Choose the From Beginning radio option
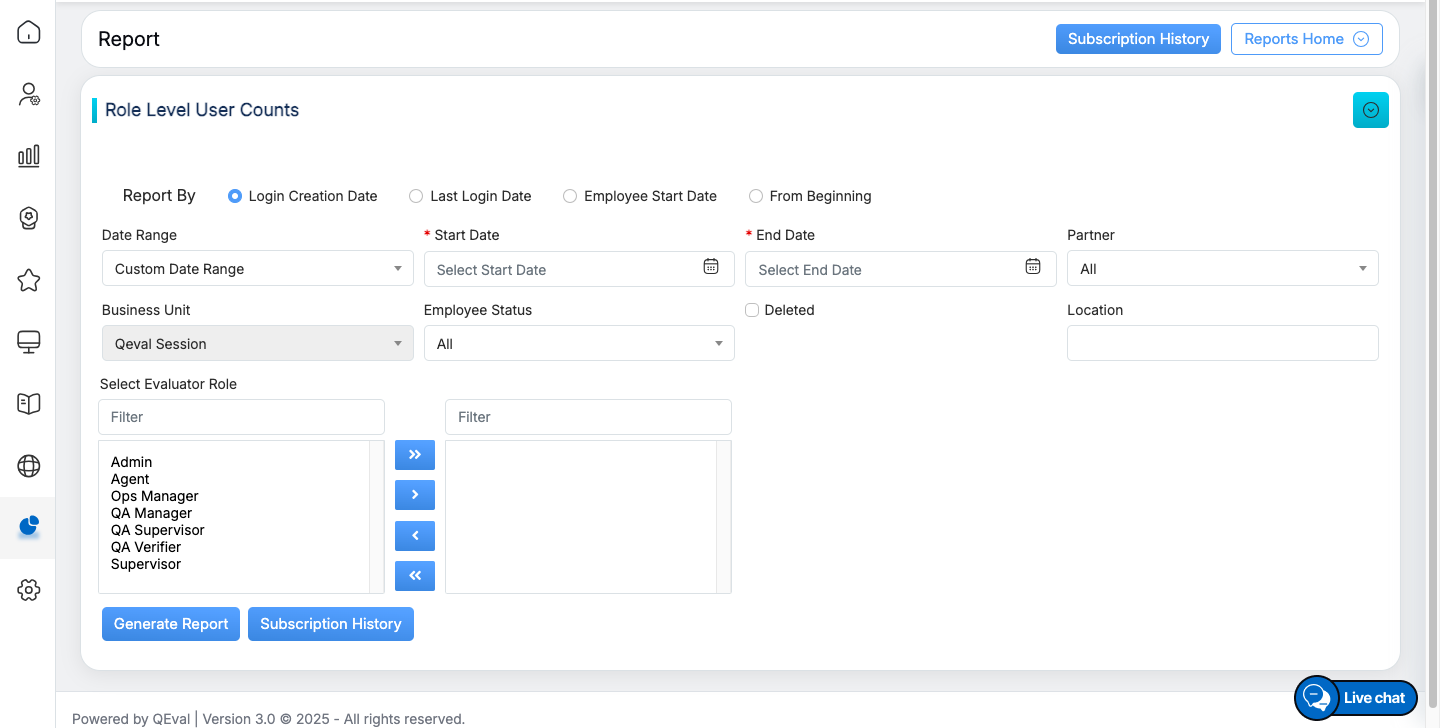The height and width of the screenshot is (728, 1440). pos(756,196)
